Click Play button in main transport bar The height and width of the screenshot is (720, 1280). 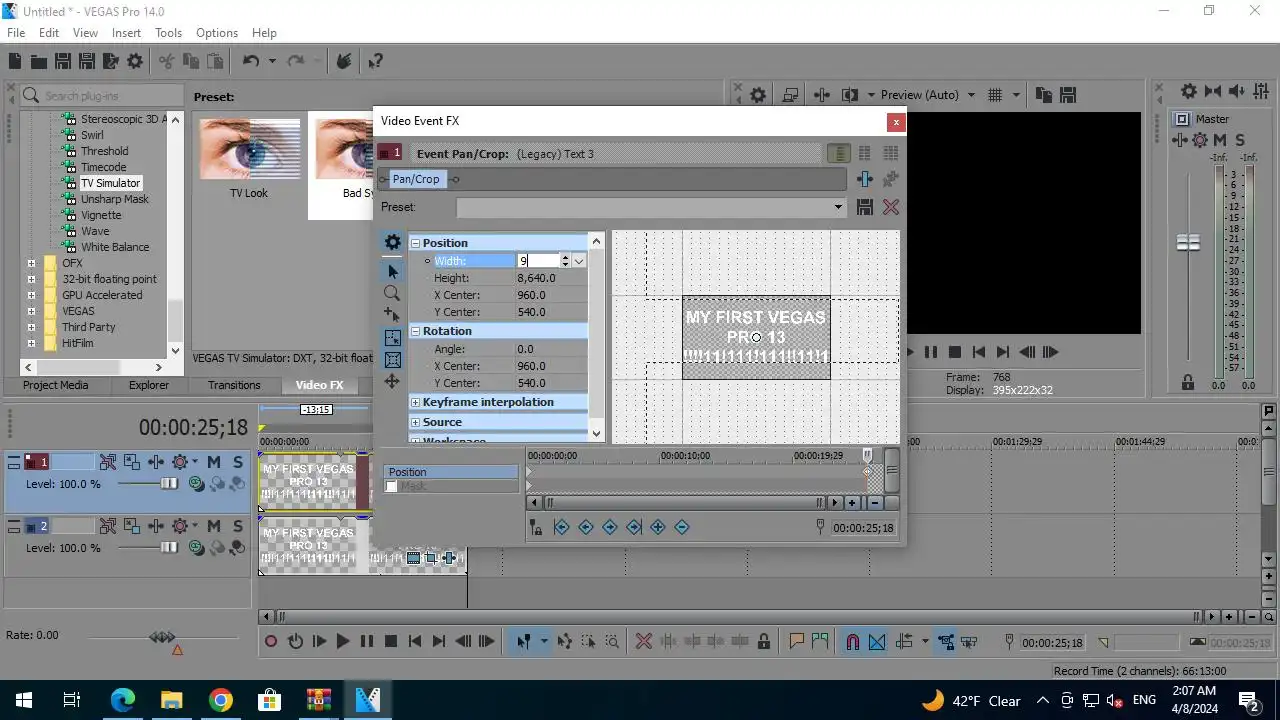coord(343,642)
